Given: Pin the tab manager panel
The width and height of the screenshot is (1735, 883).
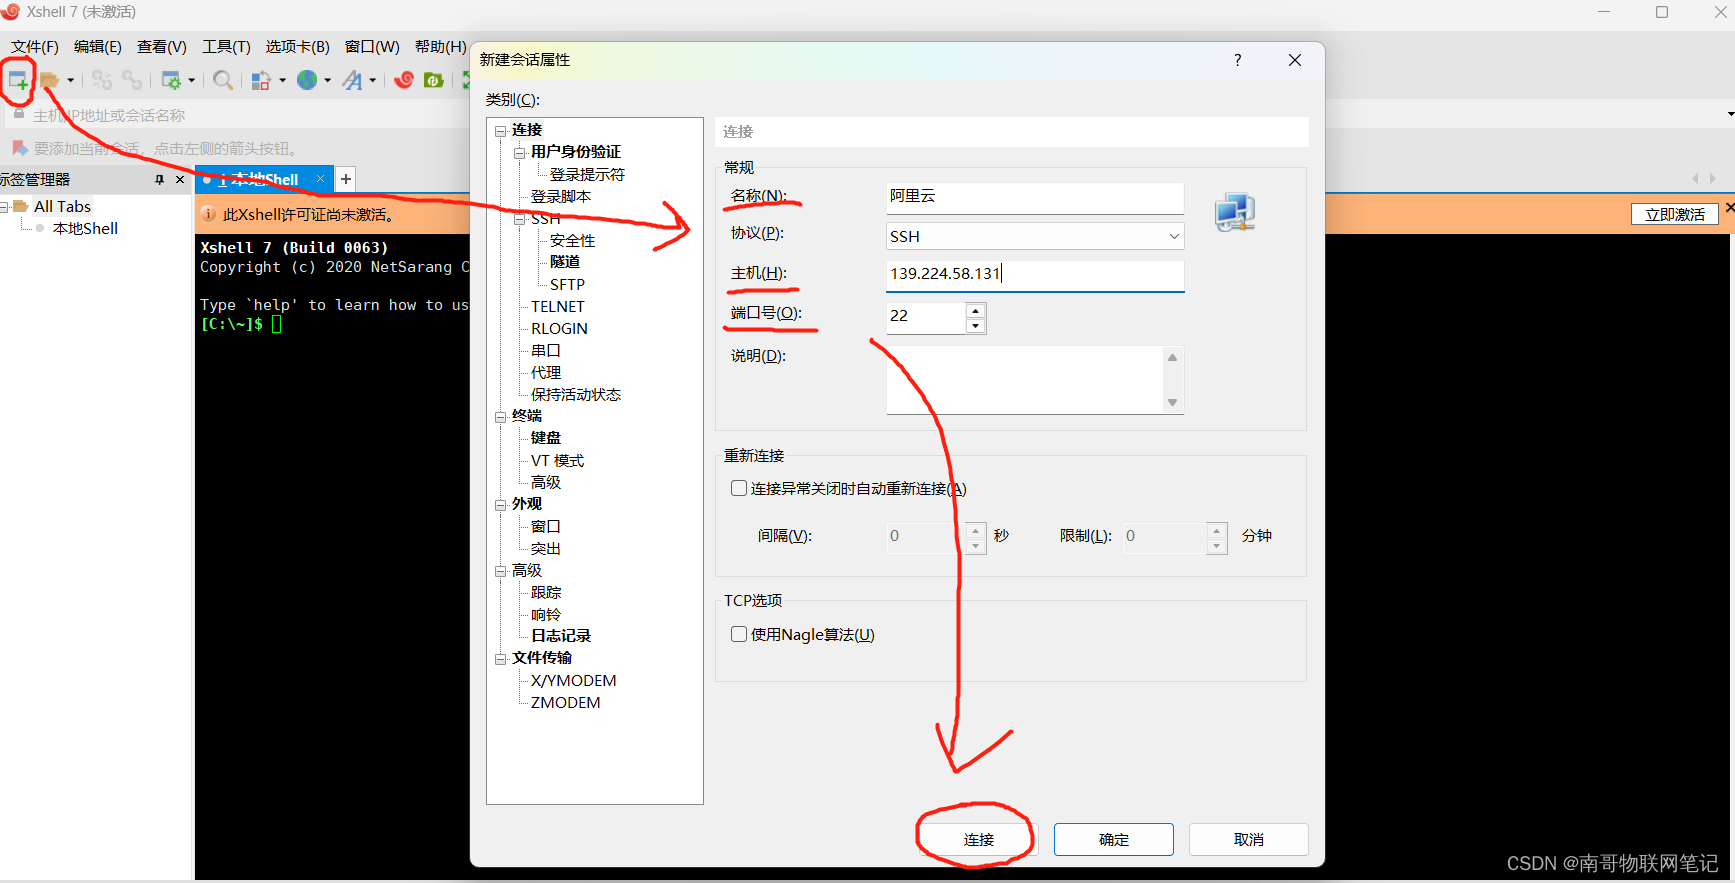Looking at the screenshot, I should point(159,179).
